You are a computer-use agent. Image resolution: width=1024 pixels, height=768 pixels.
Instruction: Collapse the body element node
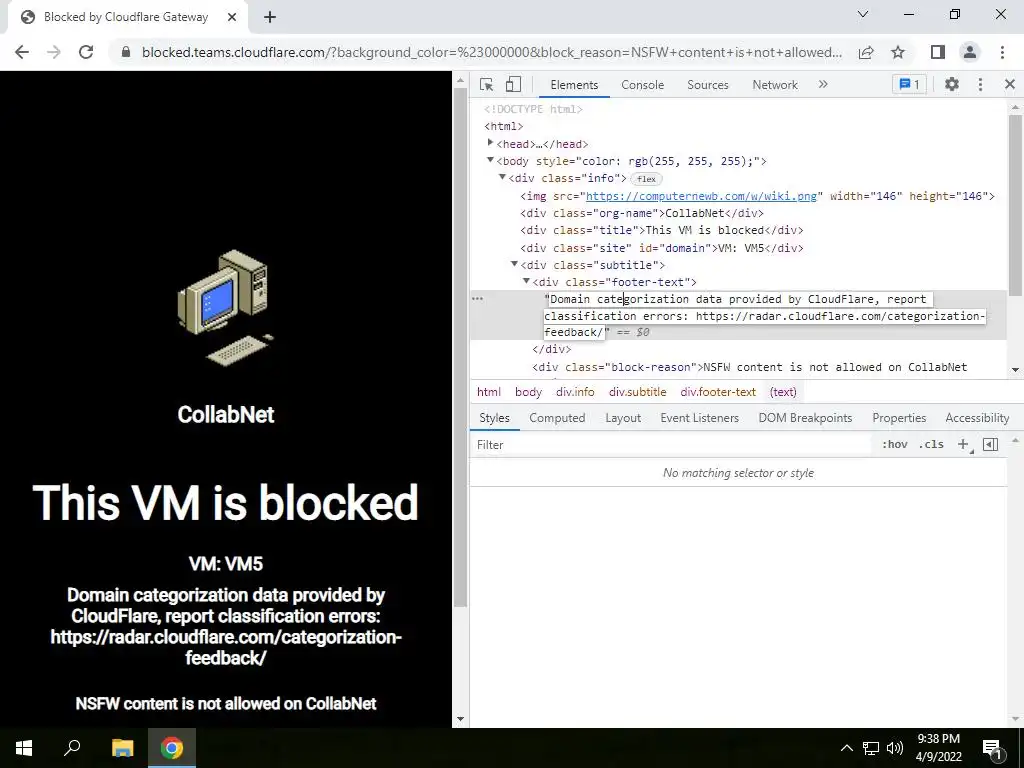[490, 160]
